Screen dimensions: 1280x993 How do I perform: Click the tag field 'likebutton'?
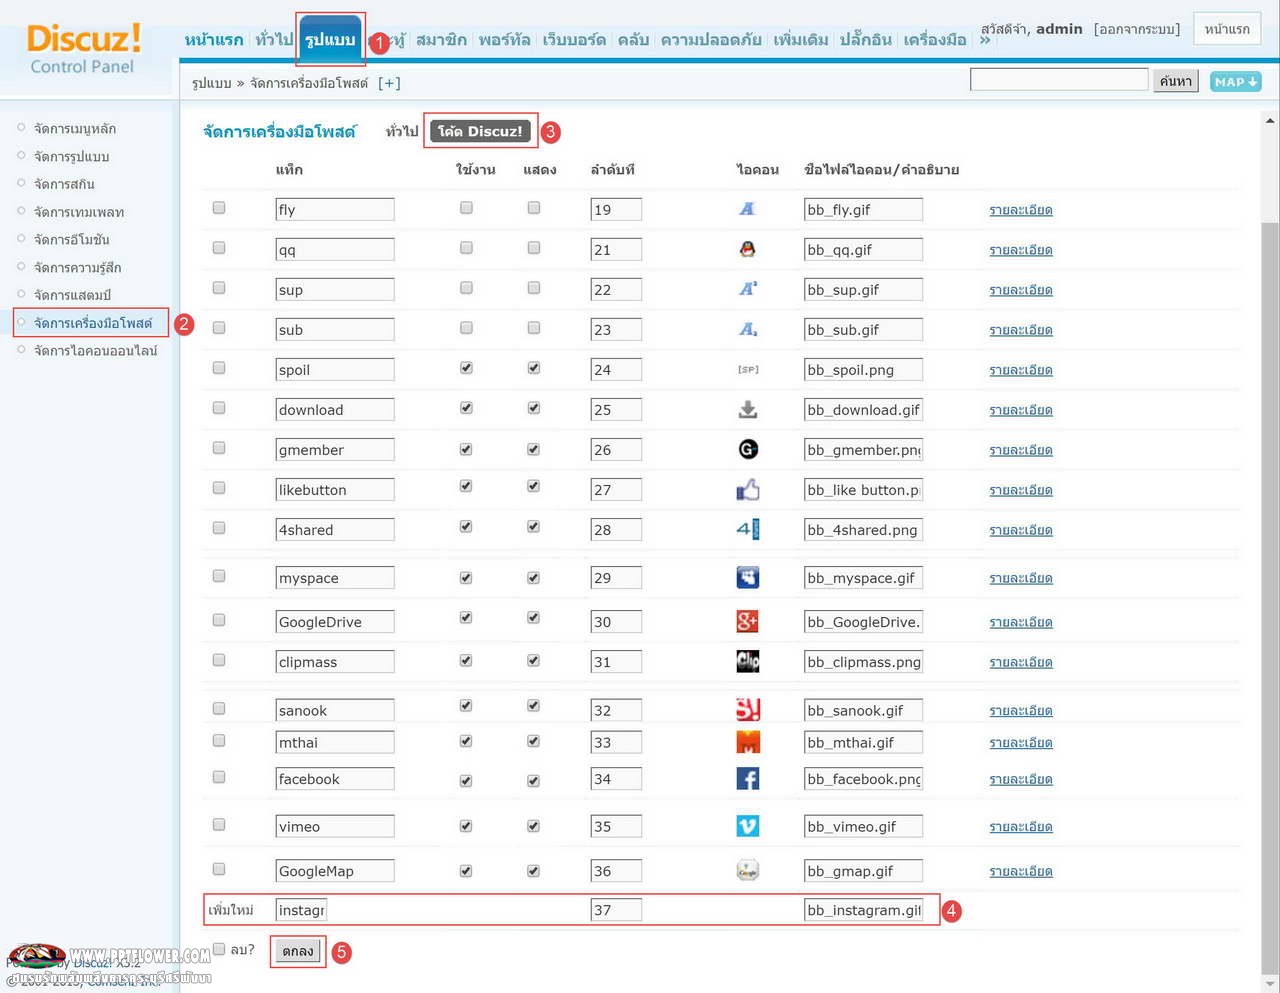tap(335, 490)
